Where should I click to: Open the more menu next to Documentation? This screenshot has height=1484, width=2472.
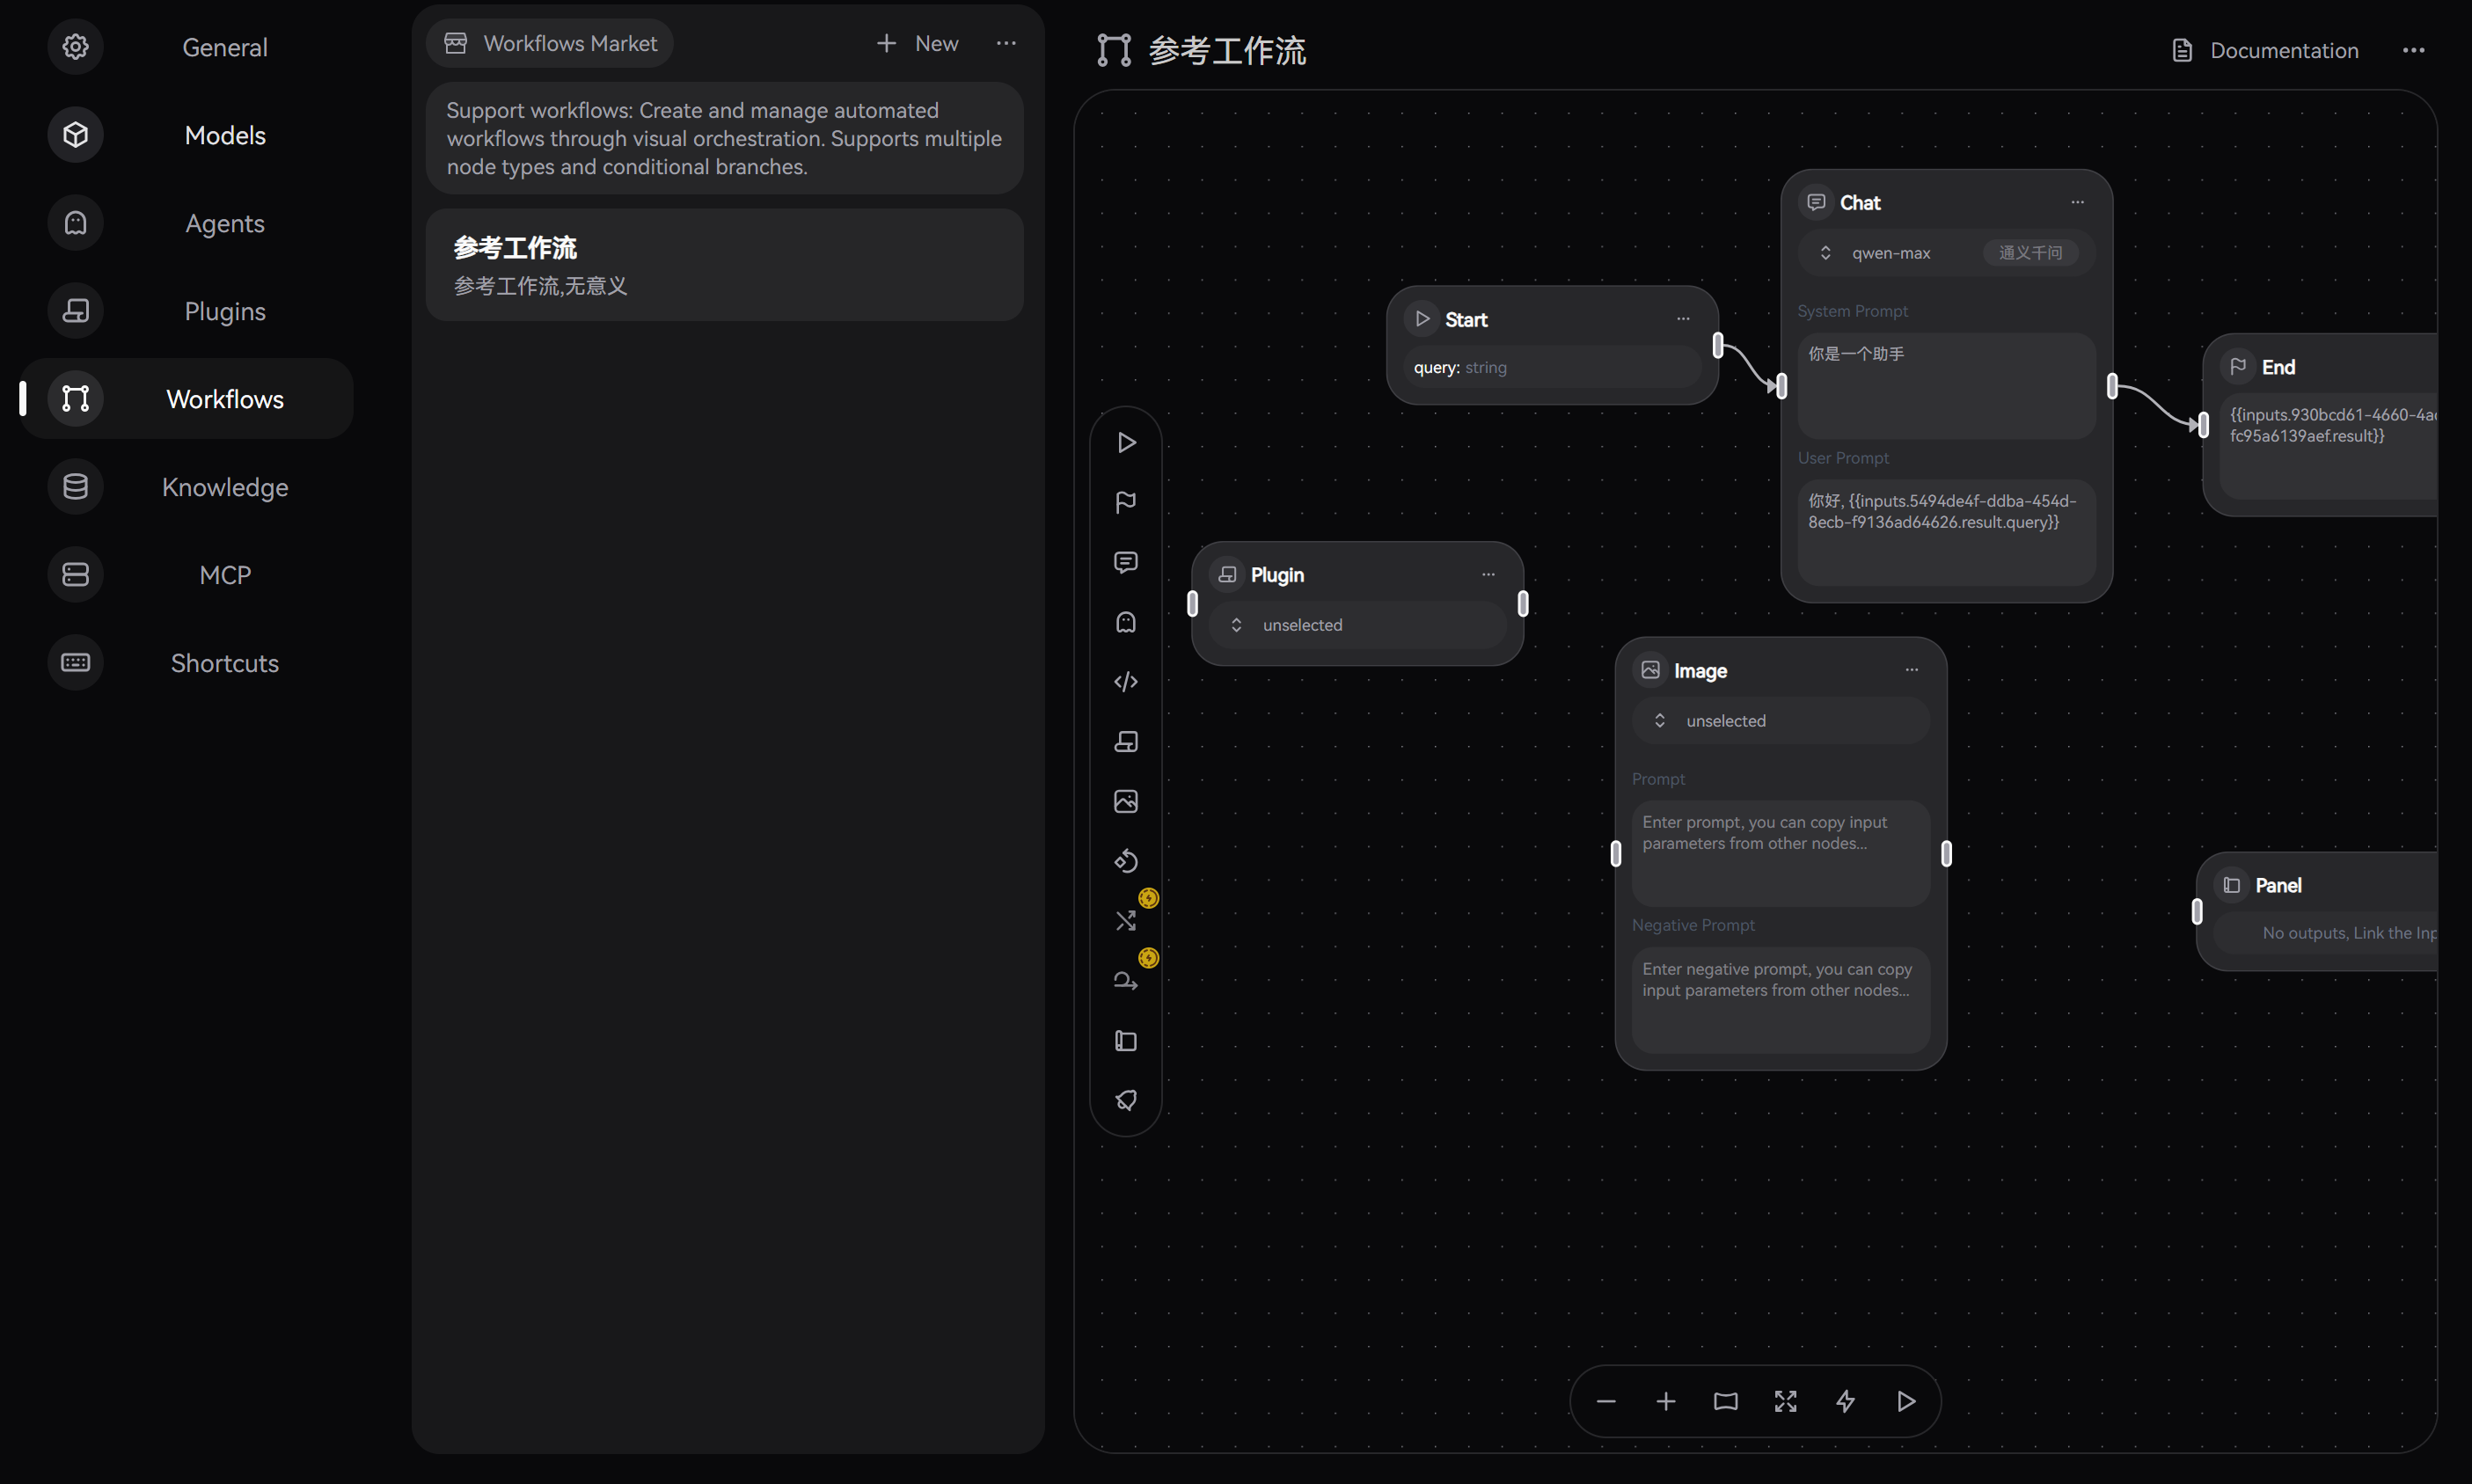coord(2414,50)
